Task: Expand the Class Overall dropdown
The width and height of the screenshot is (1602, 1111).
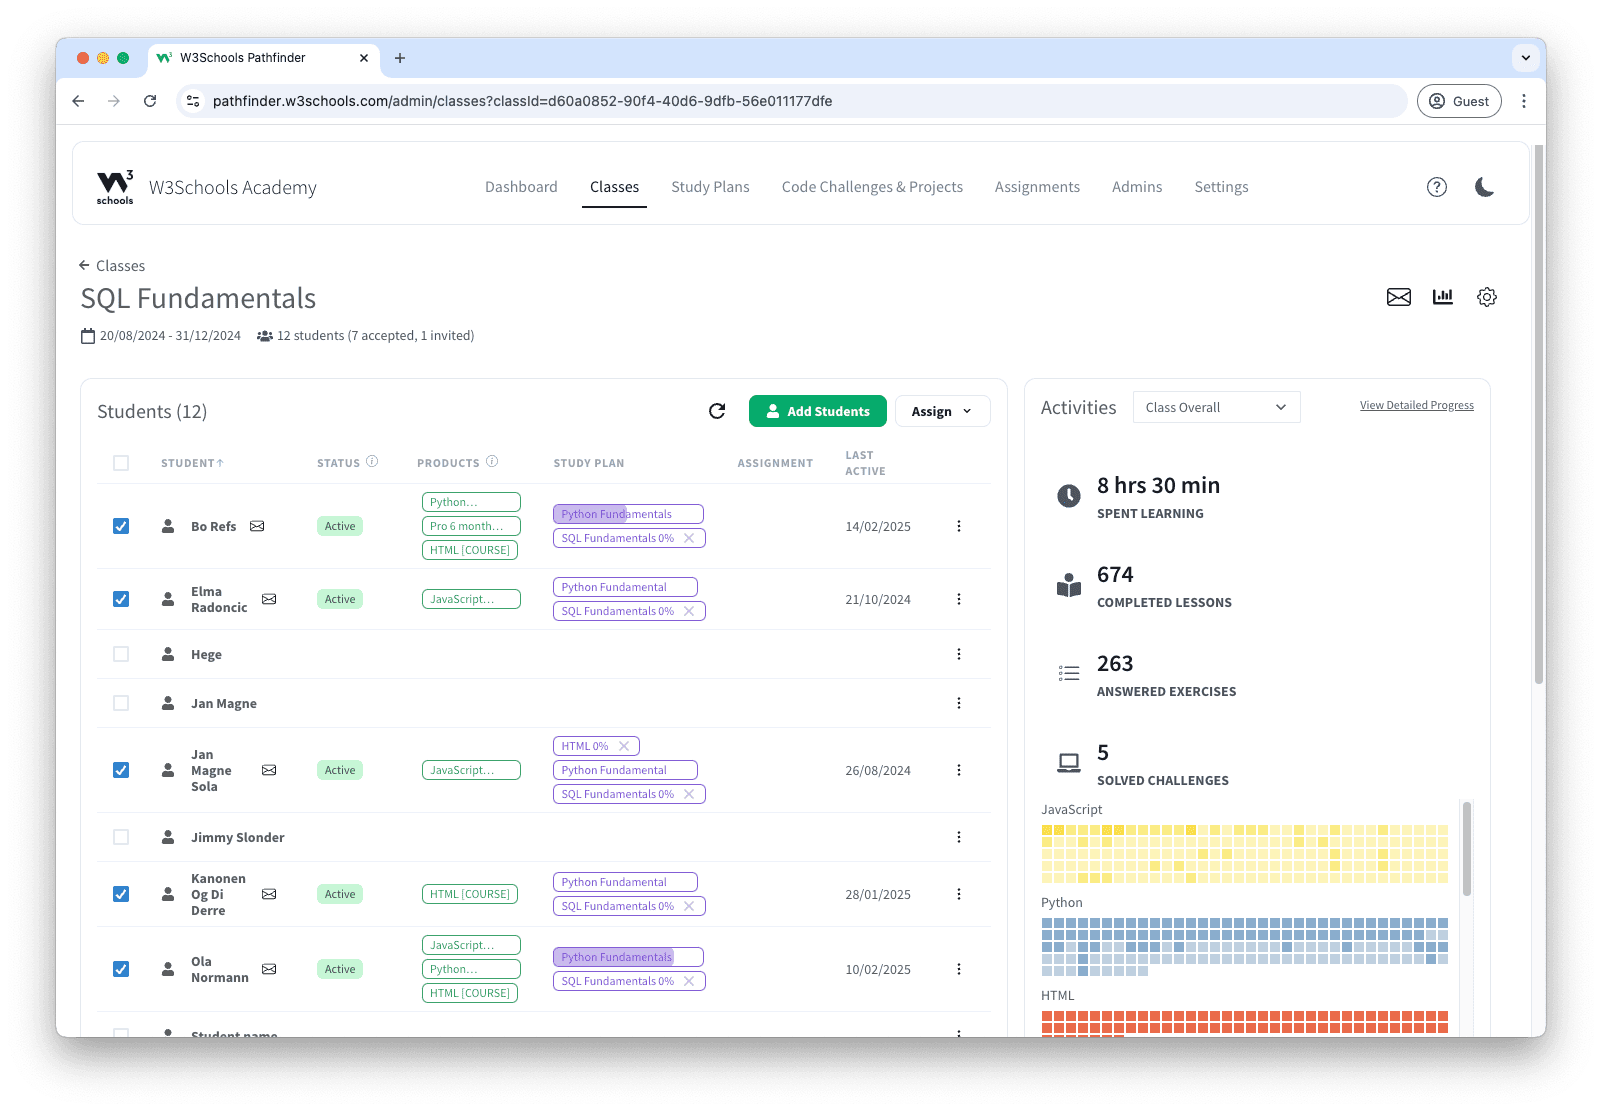Action: (1215, 407)
